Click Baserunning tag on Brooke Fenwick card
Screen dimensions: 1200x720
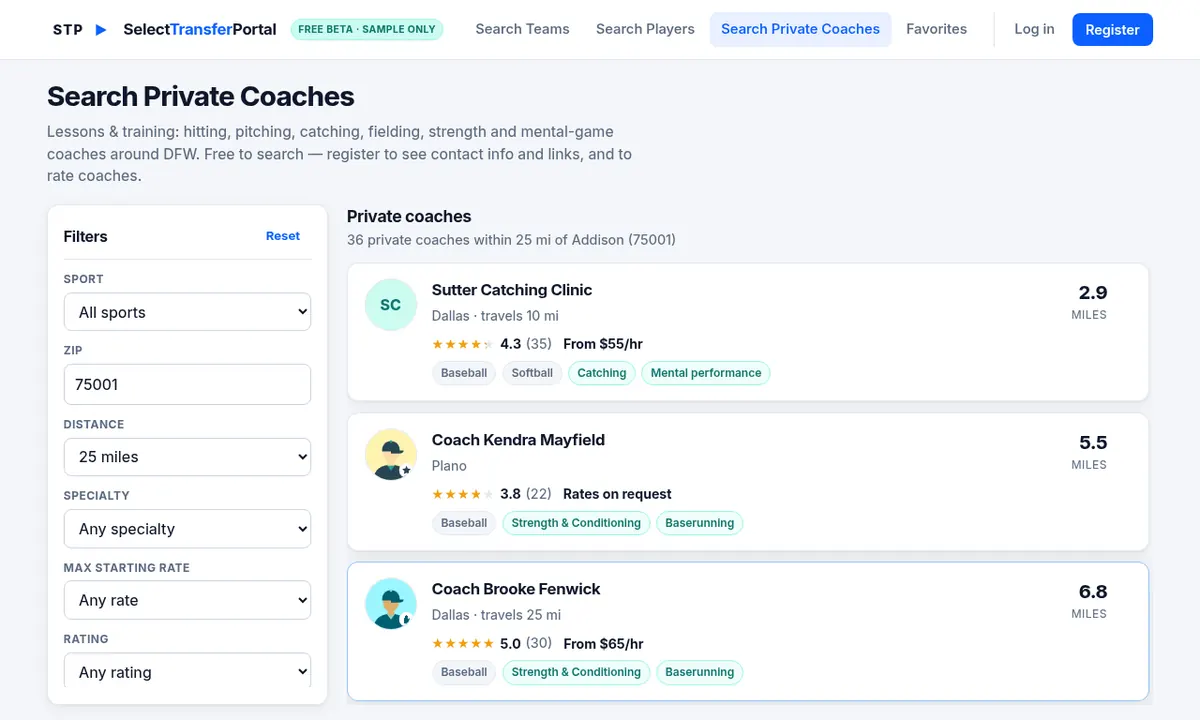(x=699, y=672)
